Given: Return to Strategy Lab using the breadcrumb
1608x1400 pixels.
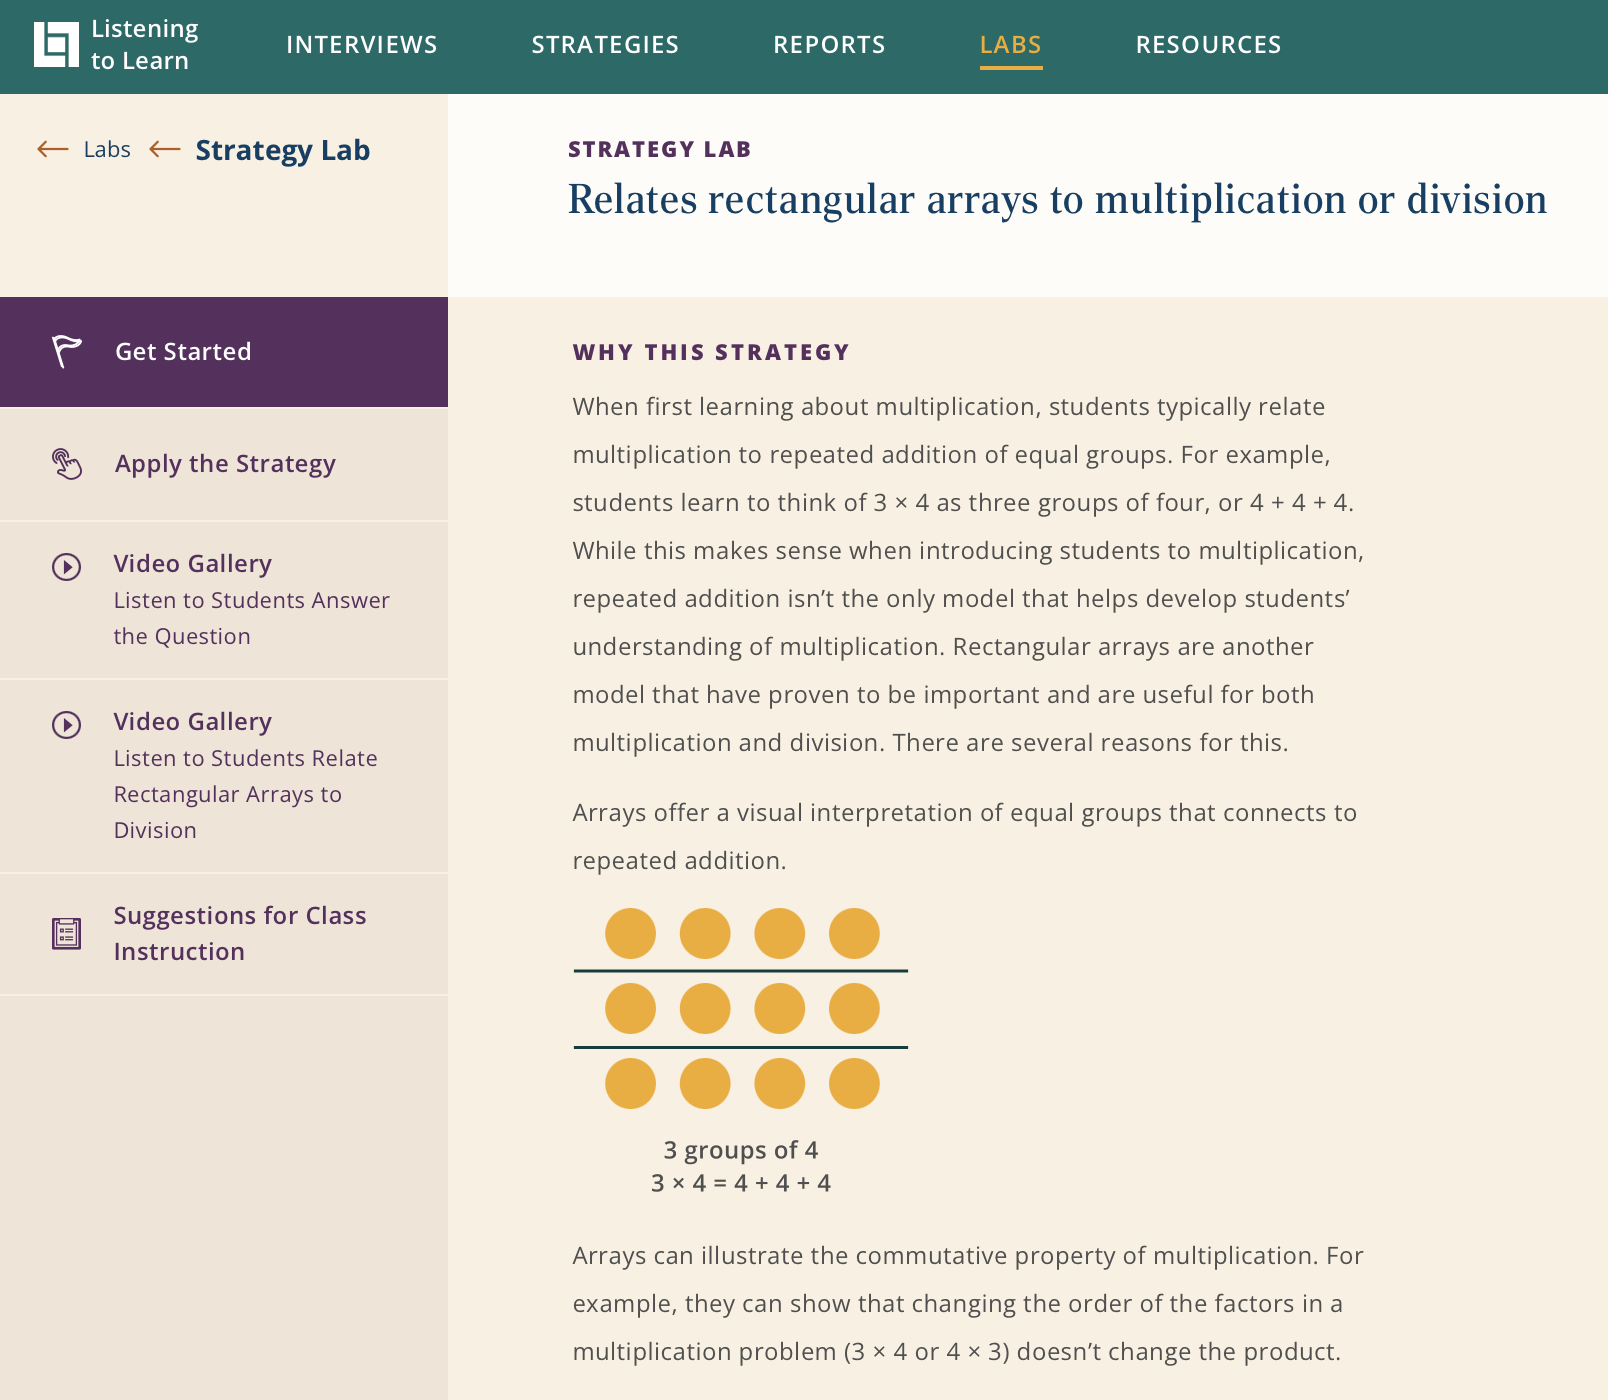Looking at the screenshot, I should 283,150.
